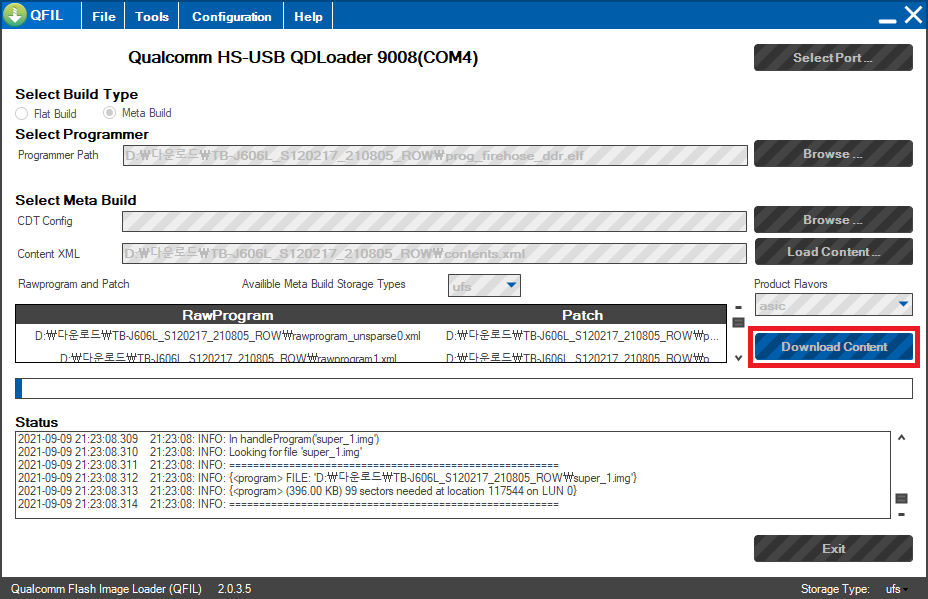Image resolution: width=928 pixels, height=599 pixels.
Task: Browse for the CDT Config file
Action: coord(833,220)
